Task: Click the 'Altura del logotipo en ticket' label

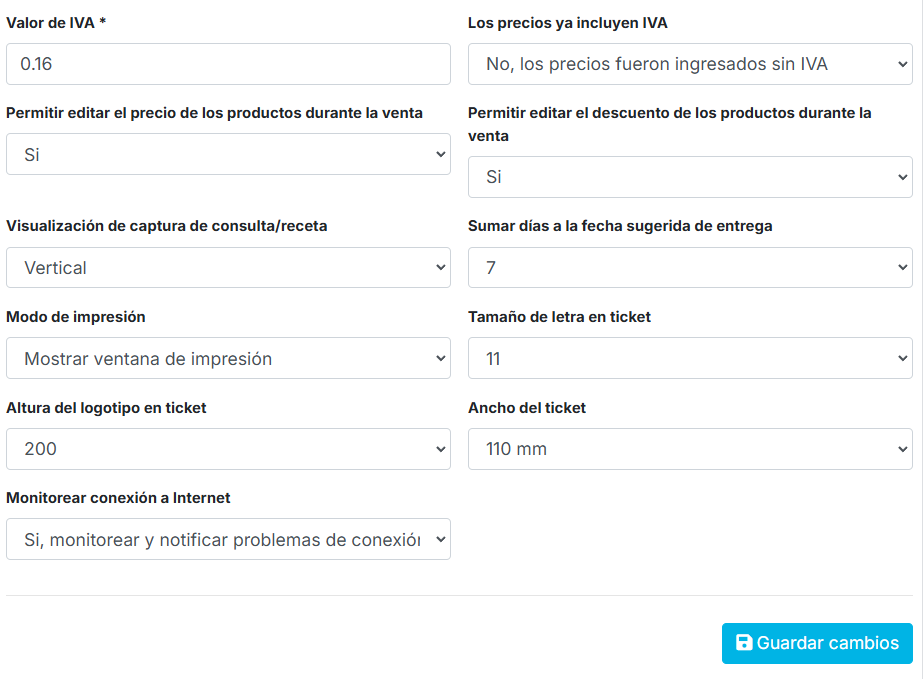Action: pos(106,408)
